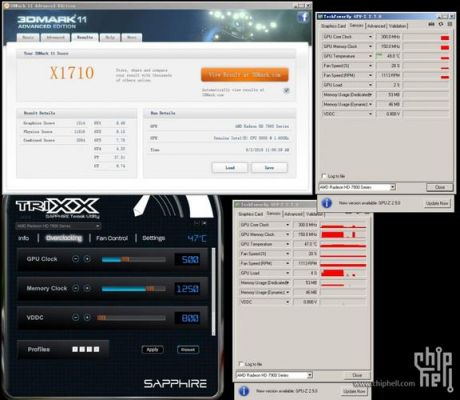460x400 pixels.
Task: Increase Memory Clock with the plus icon
Action: pyautogui.click(x=87, y=288)
